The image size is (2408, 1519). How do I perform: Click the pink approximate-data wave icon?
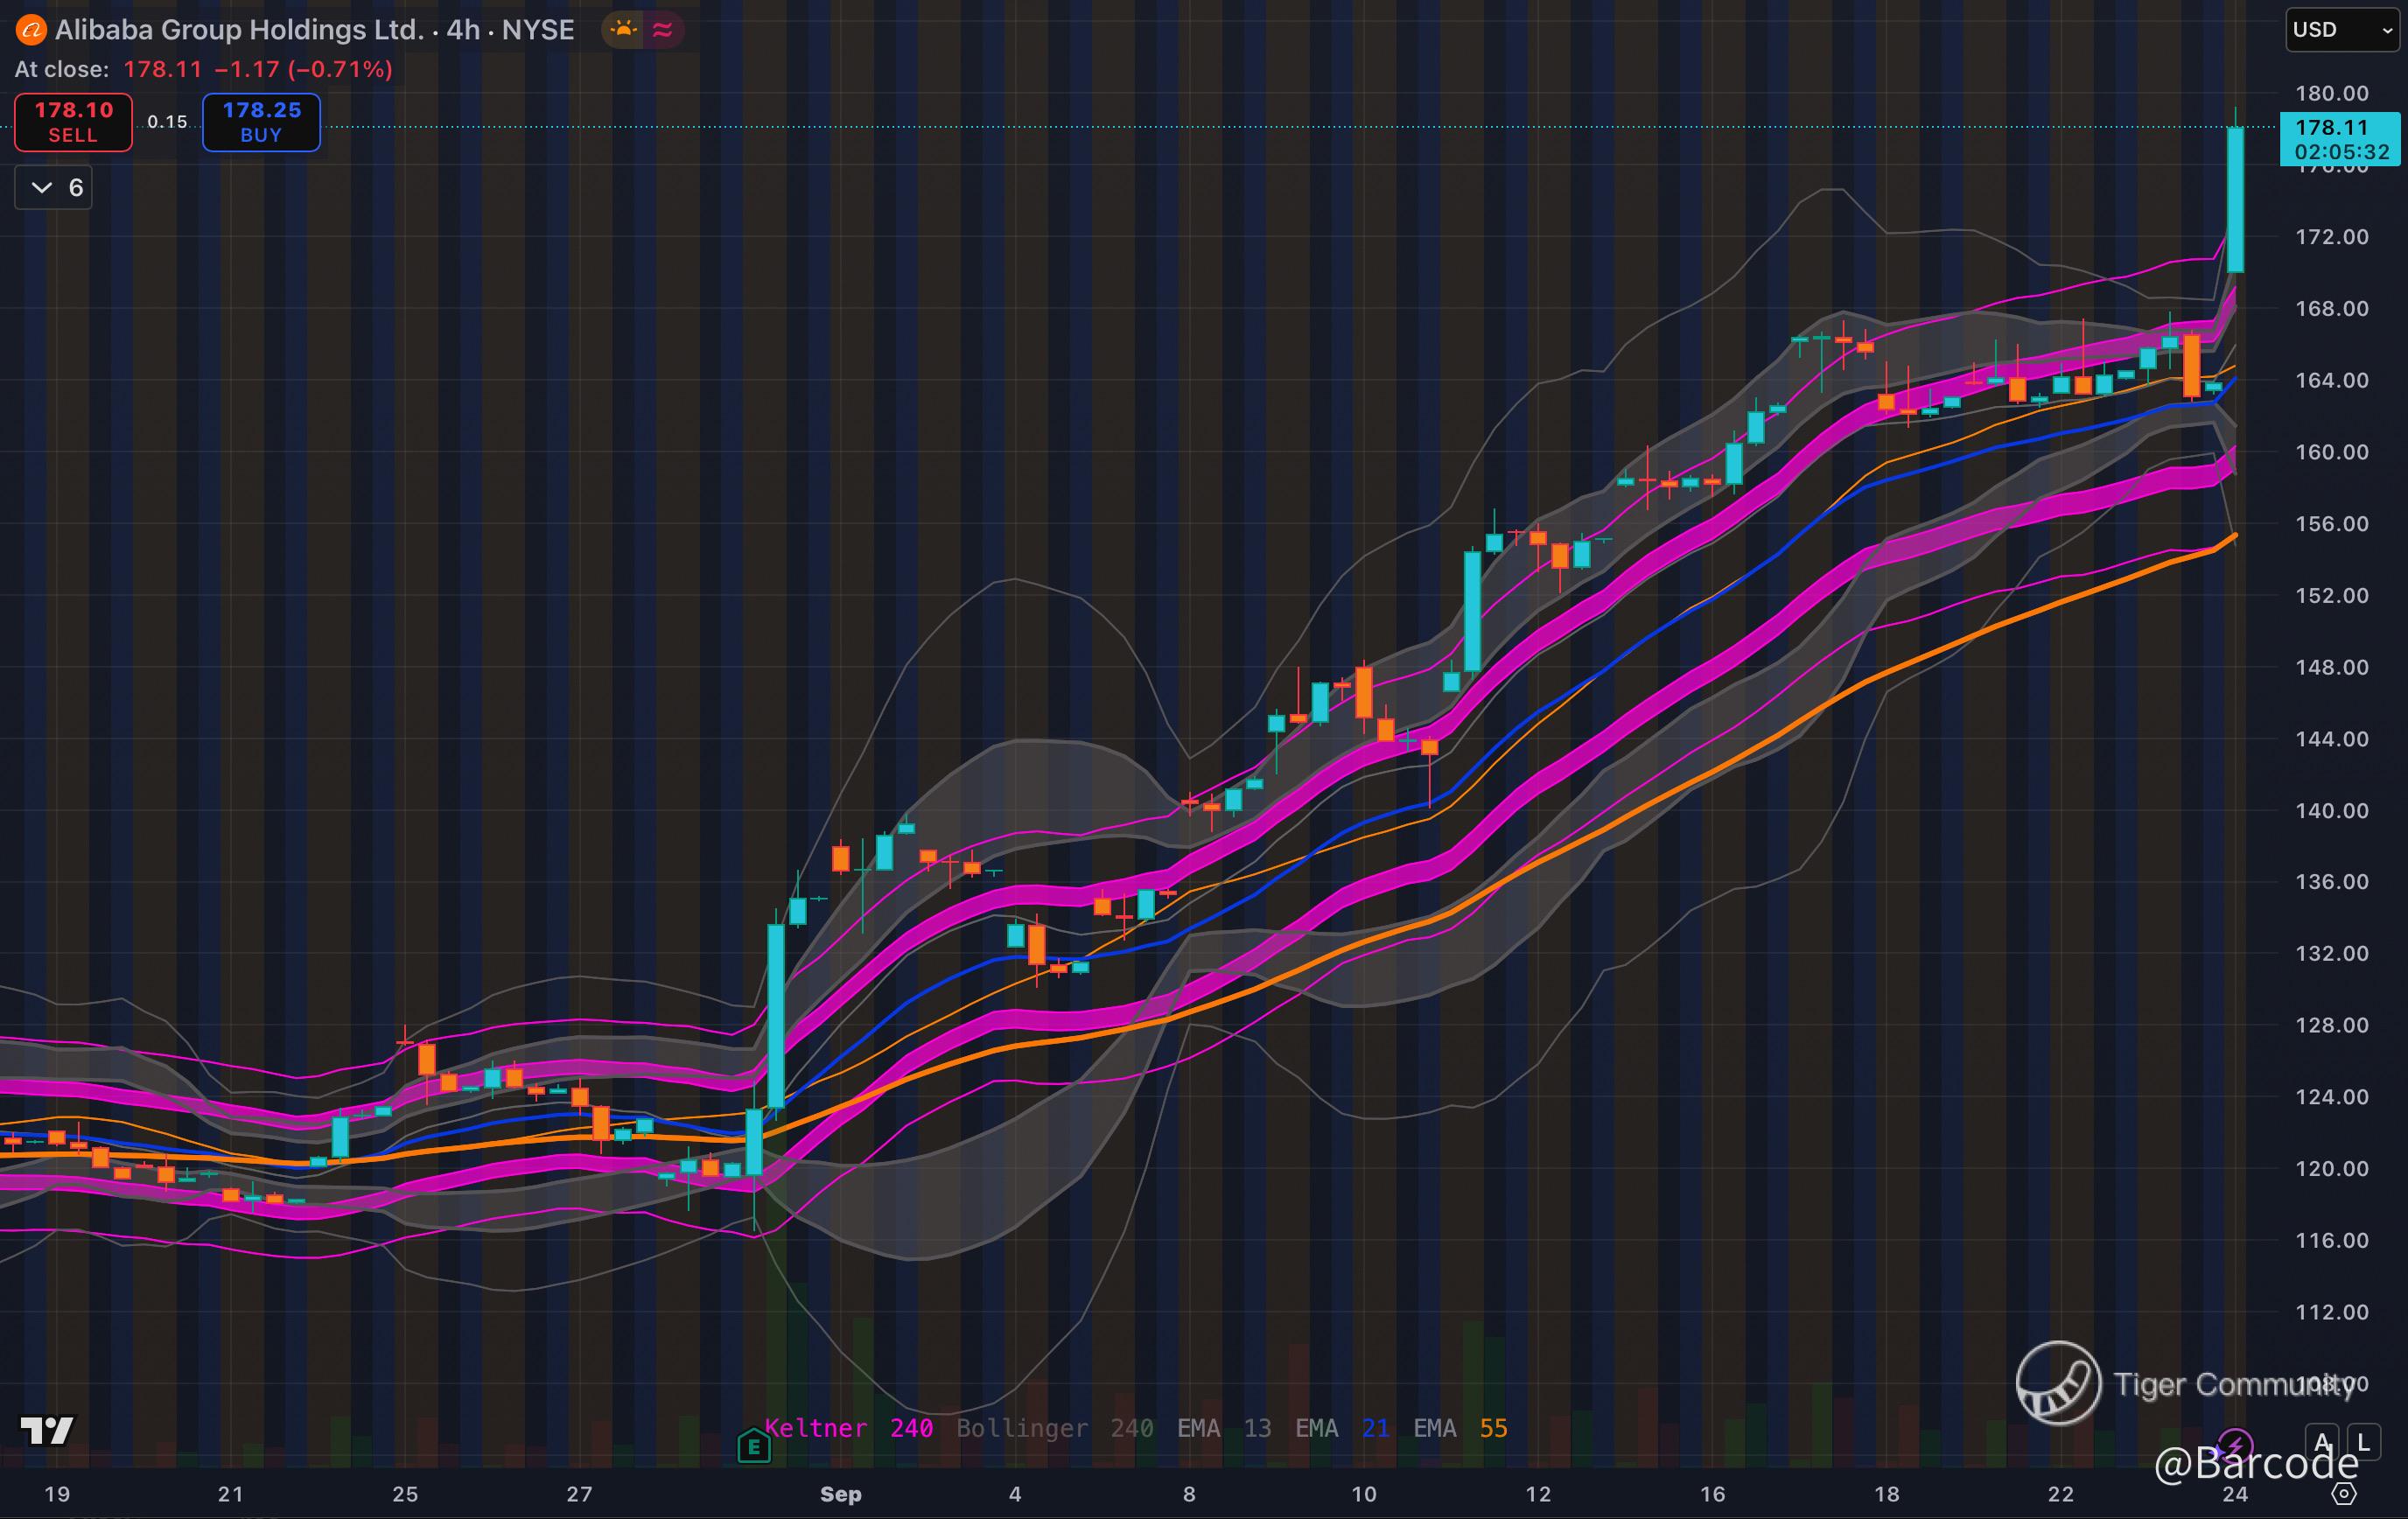point(662,30)
